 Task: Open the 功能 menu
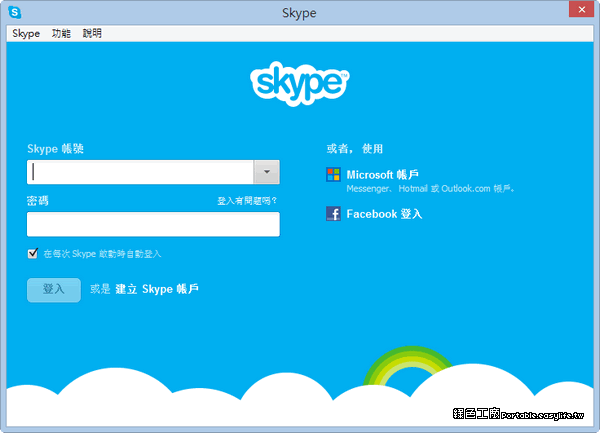(61, 33)
